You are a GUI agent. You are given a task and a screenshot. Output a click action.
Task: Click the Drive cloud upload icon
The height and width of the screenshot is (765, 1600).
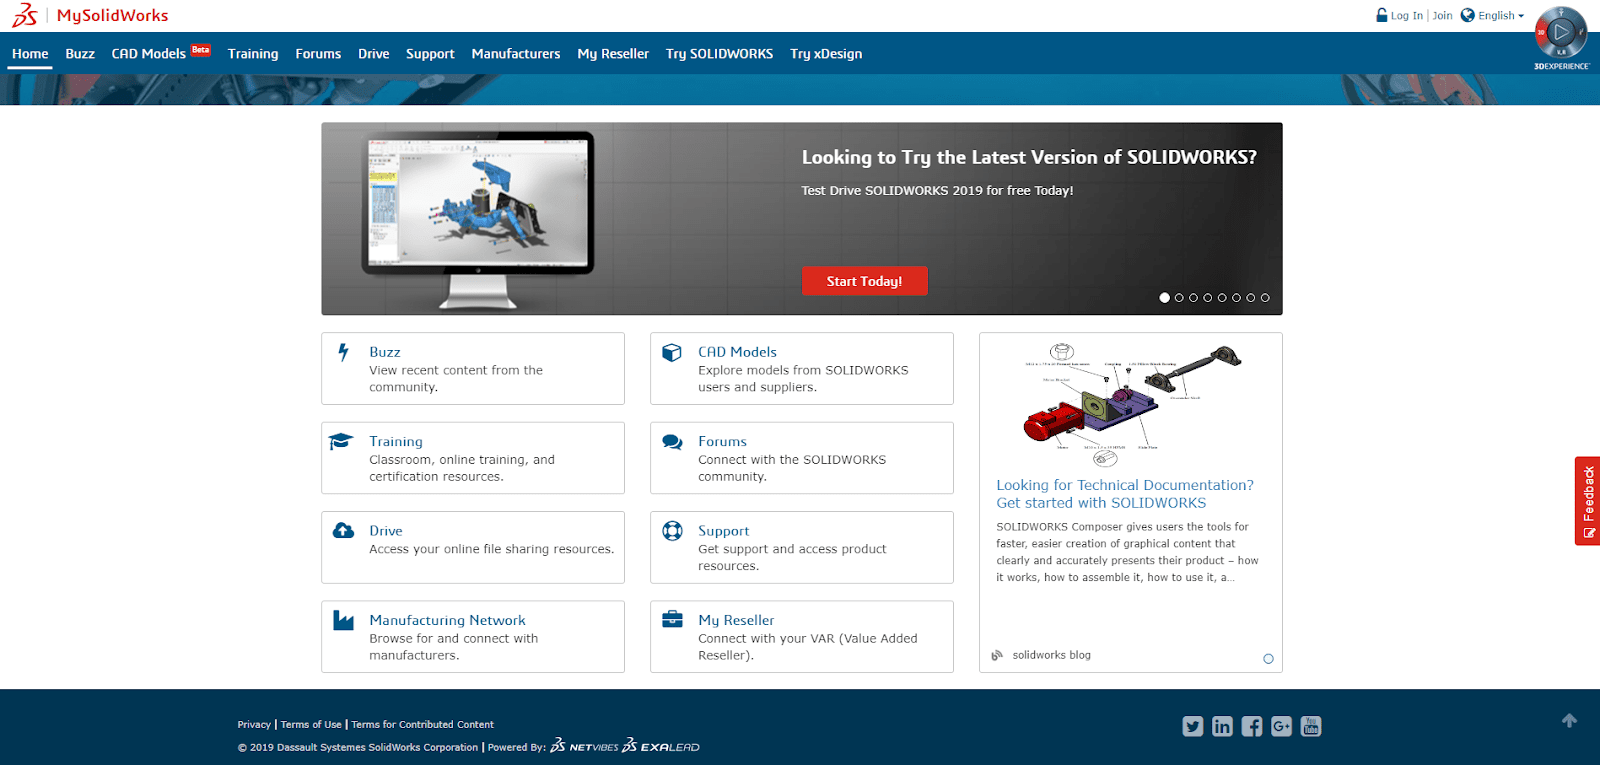pos(343,530)
